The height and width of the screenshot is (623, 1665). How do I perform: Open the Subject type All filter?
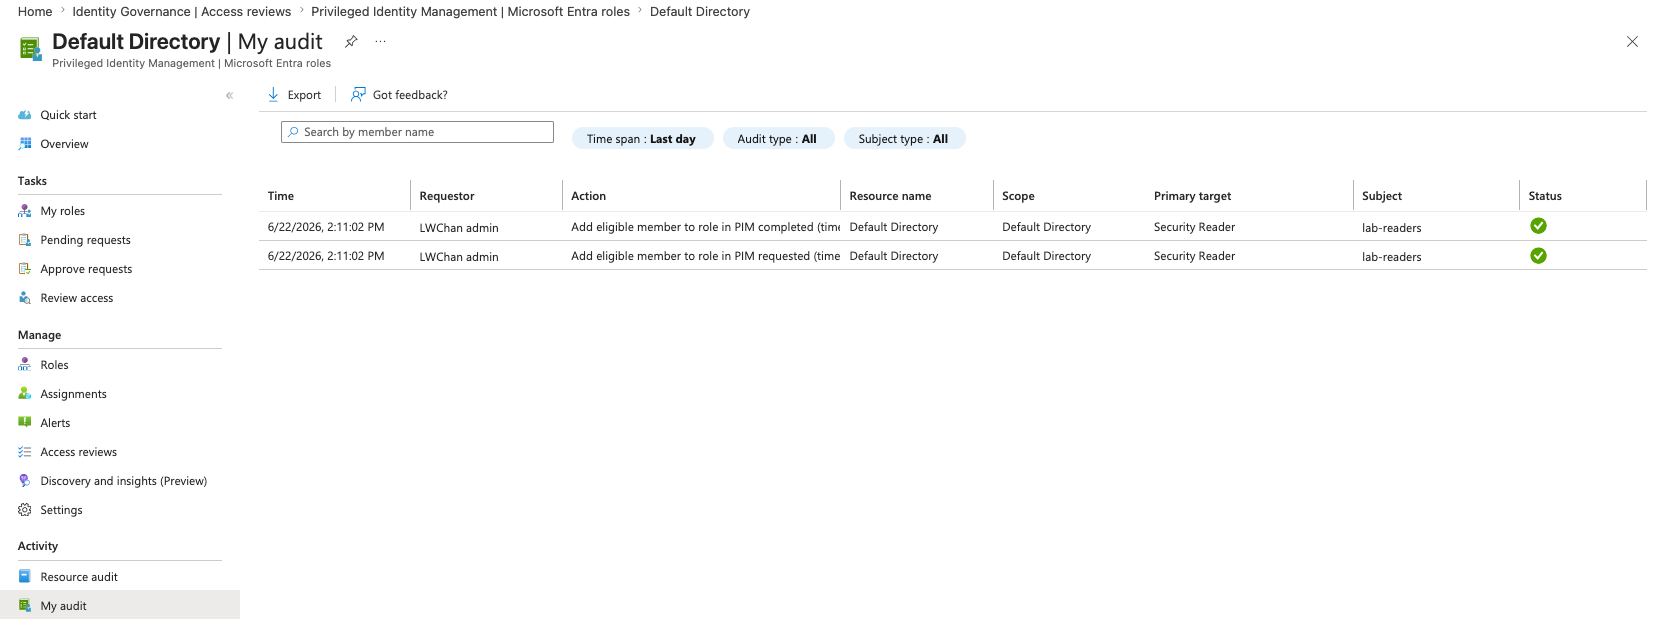[x=904, y=139]
